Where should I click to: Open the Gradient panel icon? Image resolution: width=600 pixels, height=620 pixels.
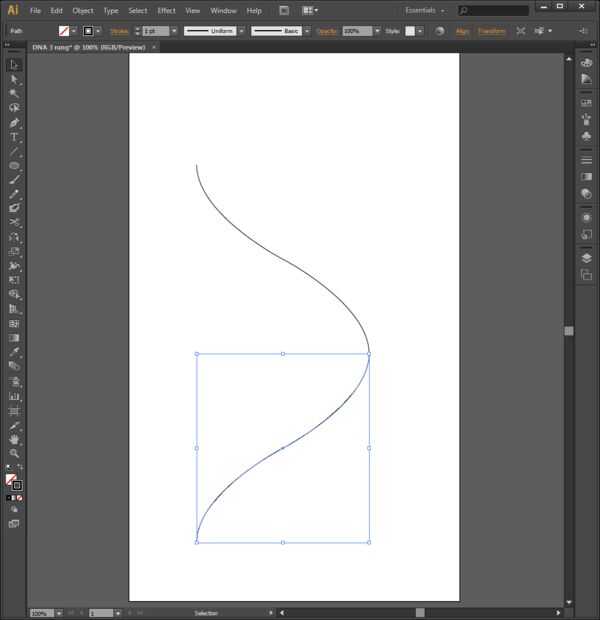coord(586,176)
